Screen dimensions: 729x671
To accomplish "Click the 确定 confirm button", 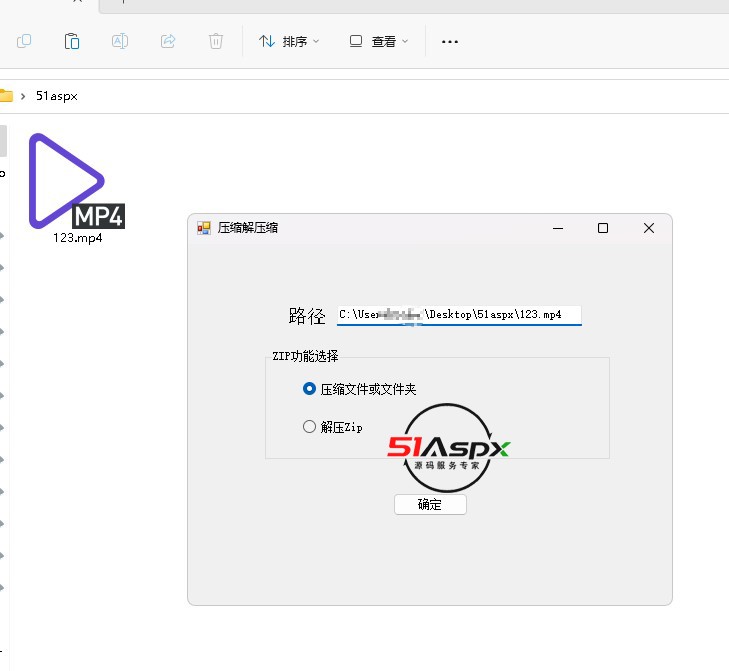I will pos(430,504).
